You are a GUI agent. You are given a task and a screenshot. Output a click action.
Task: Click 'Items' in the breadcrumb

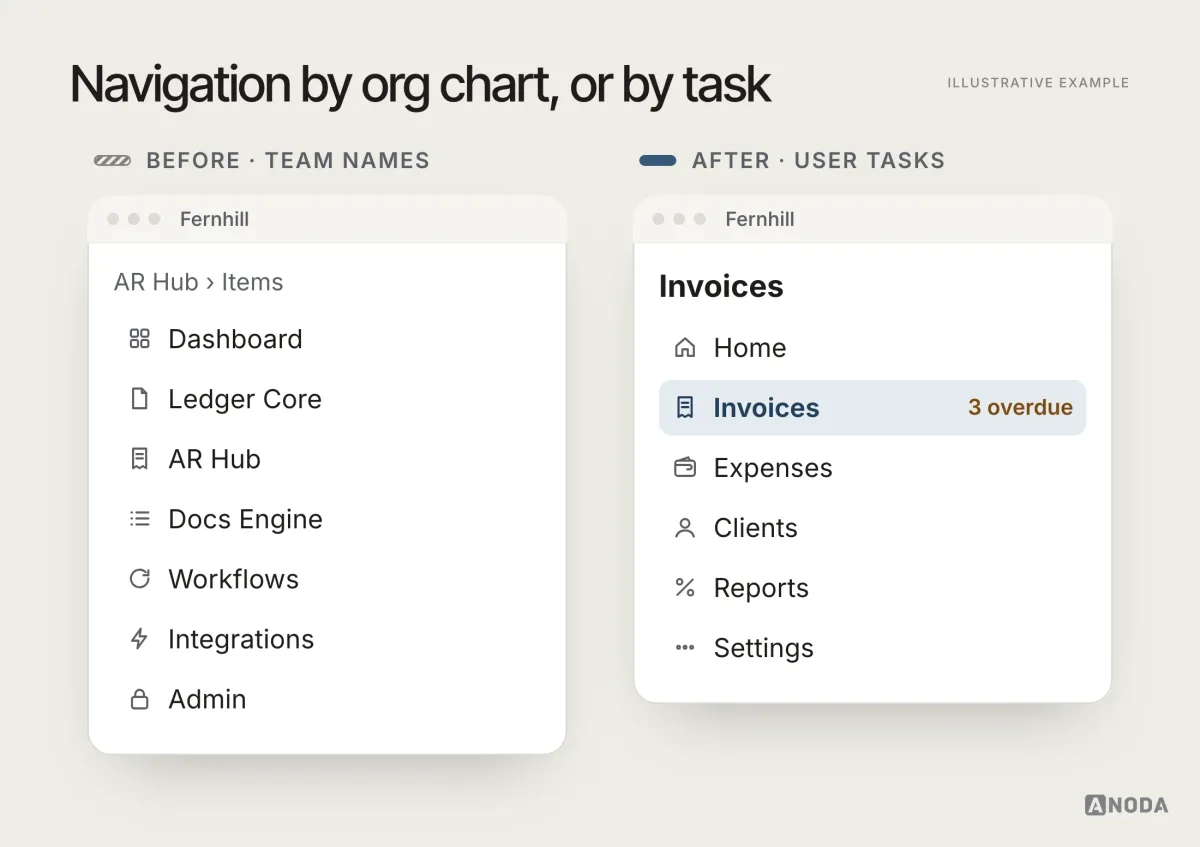coord(252,282)
